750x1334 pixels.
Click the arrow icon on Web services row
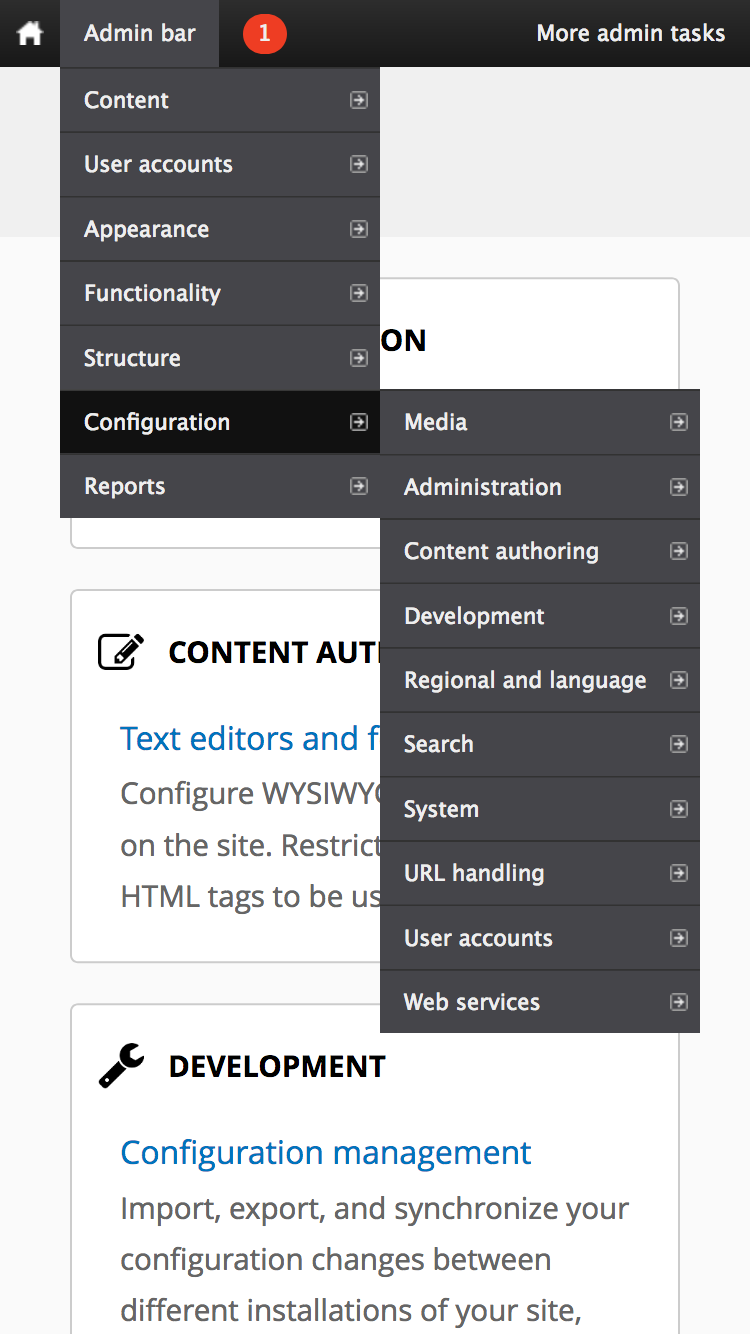(678, 1002)
